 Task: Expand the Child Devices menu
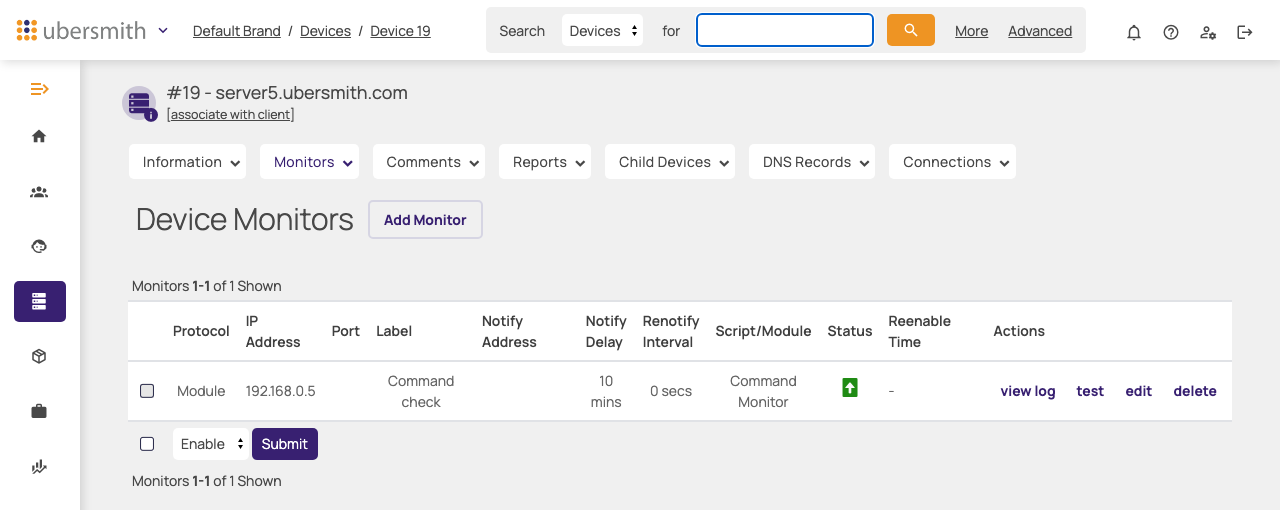pyautogui.click(x=670, y=162)
